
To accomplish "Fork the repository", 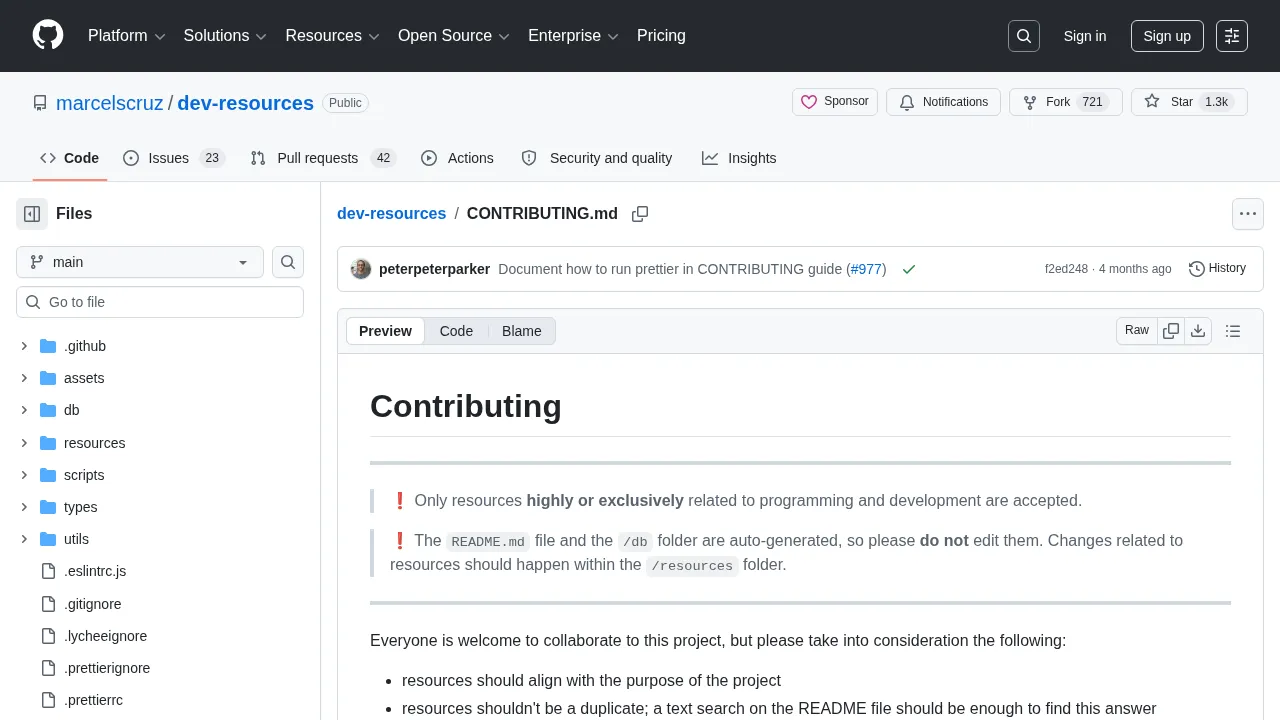I will click(x=1066, y=102).
